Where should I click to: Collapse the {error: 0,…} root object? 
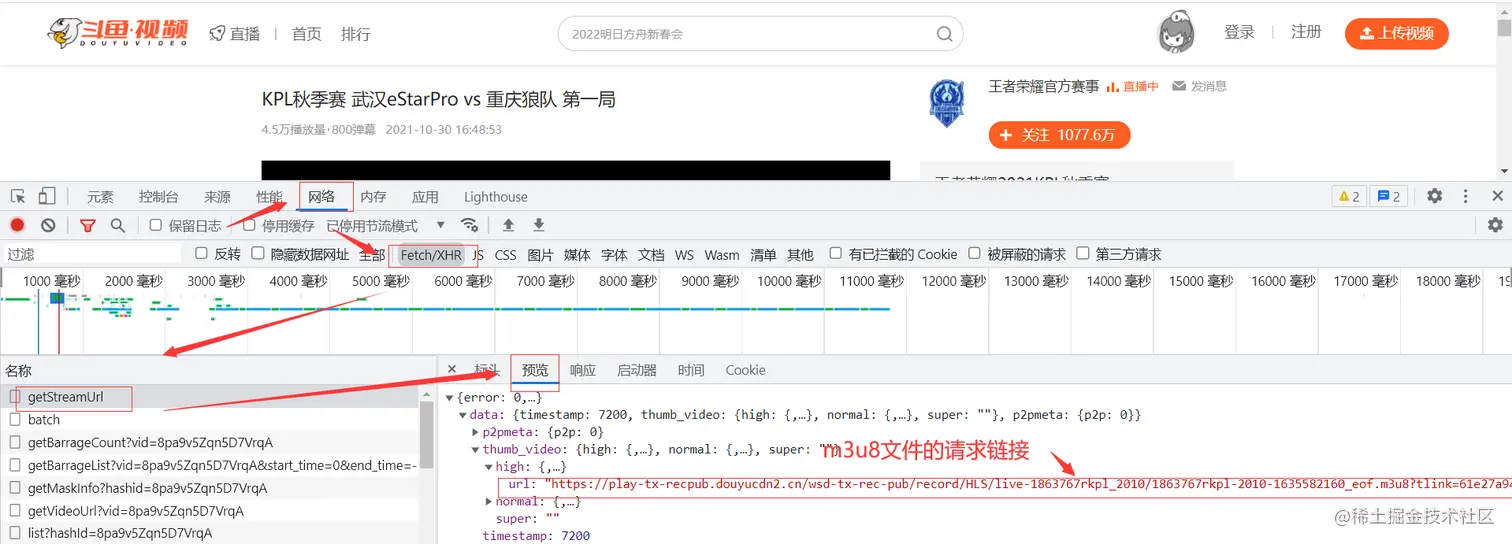click(x=450, y=397)
